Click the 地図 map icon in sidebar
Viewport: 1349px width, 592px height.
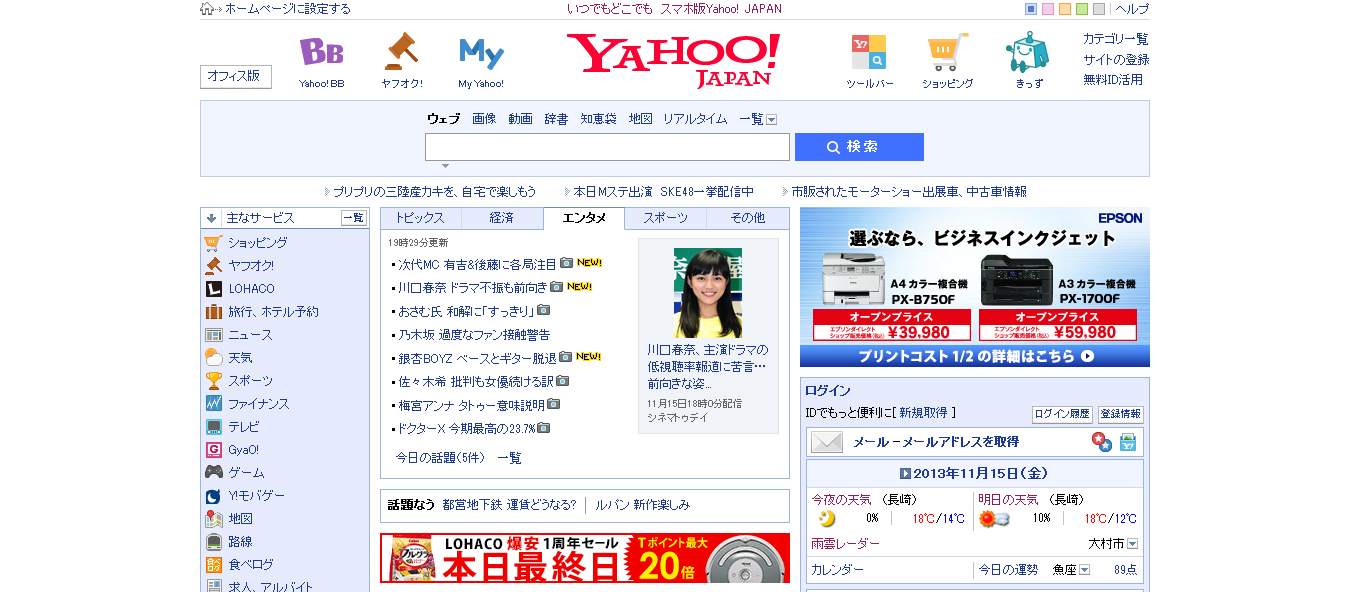point(213,519)
